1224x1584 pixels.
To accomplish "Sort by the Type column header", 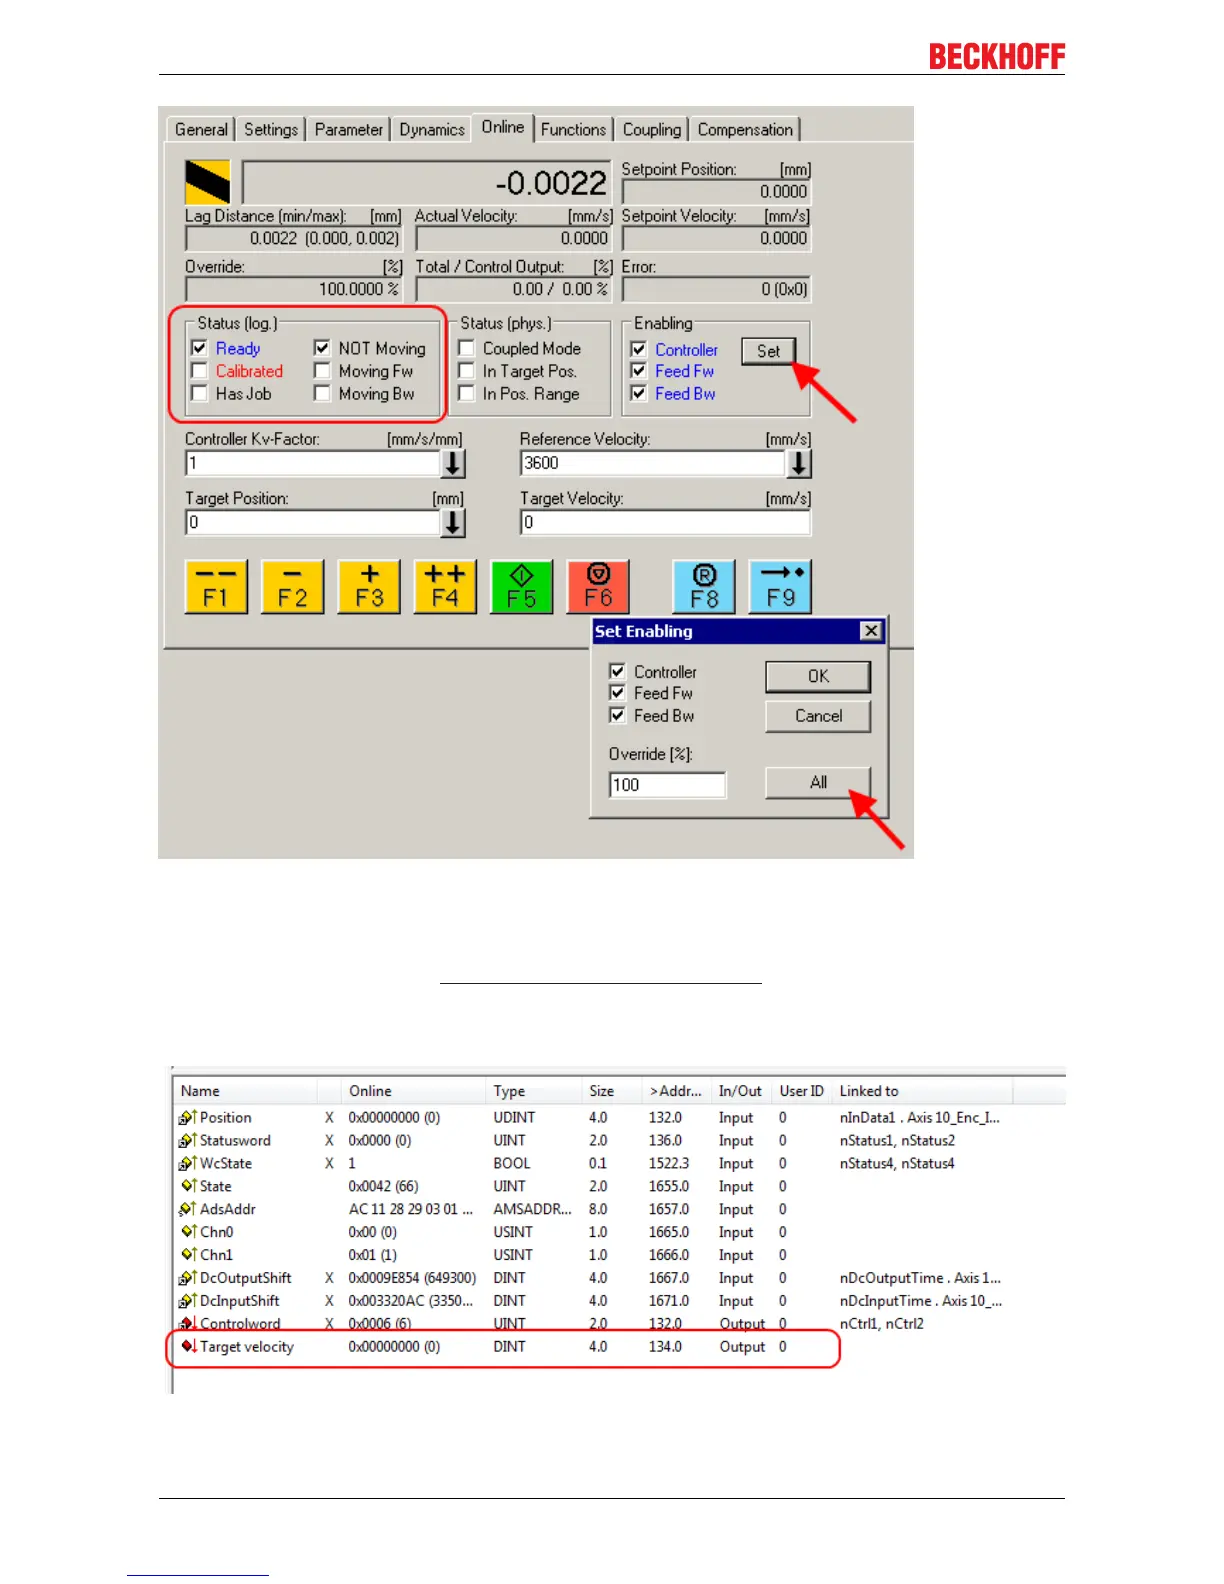I will (x=534, y=1091).
